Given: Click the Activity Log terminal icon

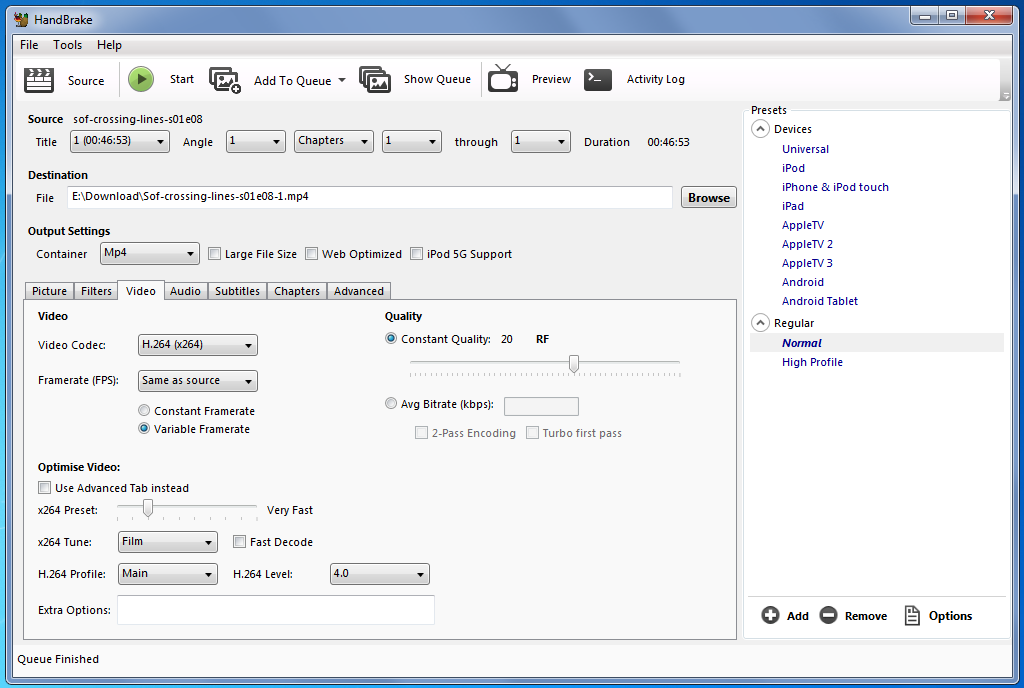Looking at the screenshot, I should (598, 79).
